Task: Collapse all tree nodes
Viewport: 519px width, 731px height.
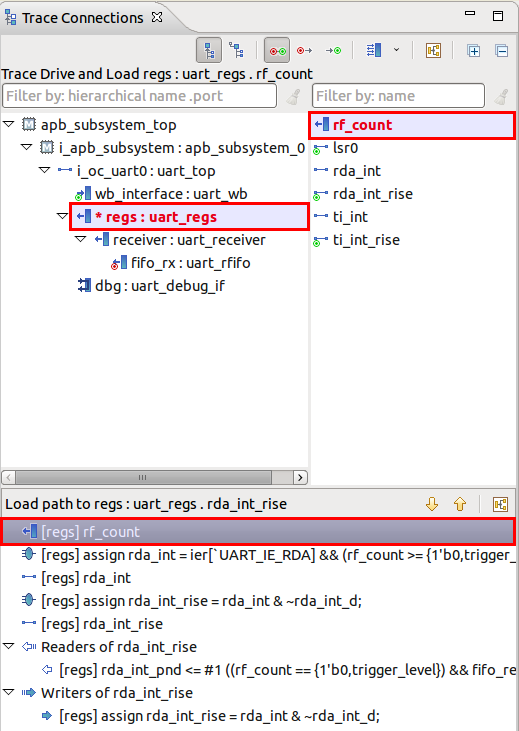Action: pyautogui.click(x=501, y=50)
